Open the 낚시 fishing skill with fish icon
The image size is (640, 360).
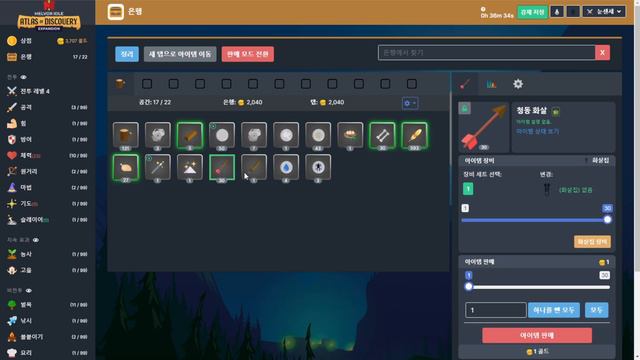pos(47,320)
